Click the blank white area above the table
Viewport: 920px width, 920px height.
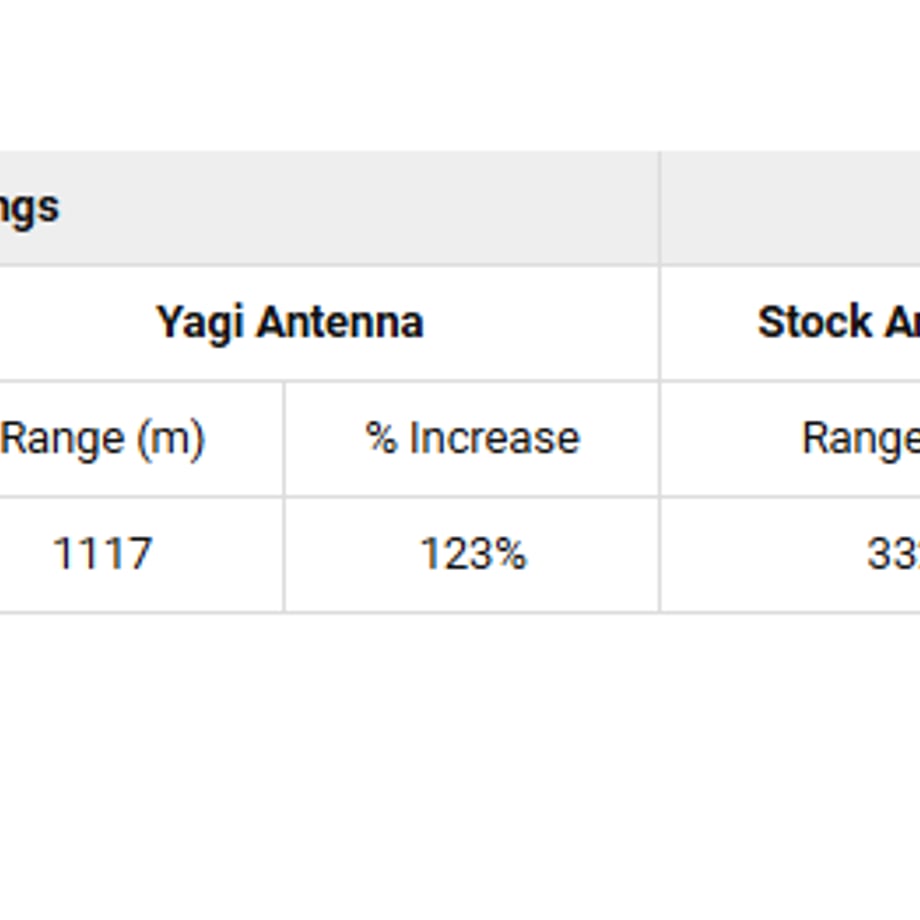[x=460, y=75]
